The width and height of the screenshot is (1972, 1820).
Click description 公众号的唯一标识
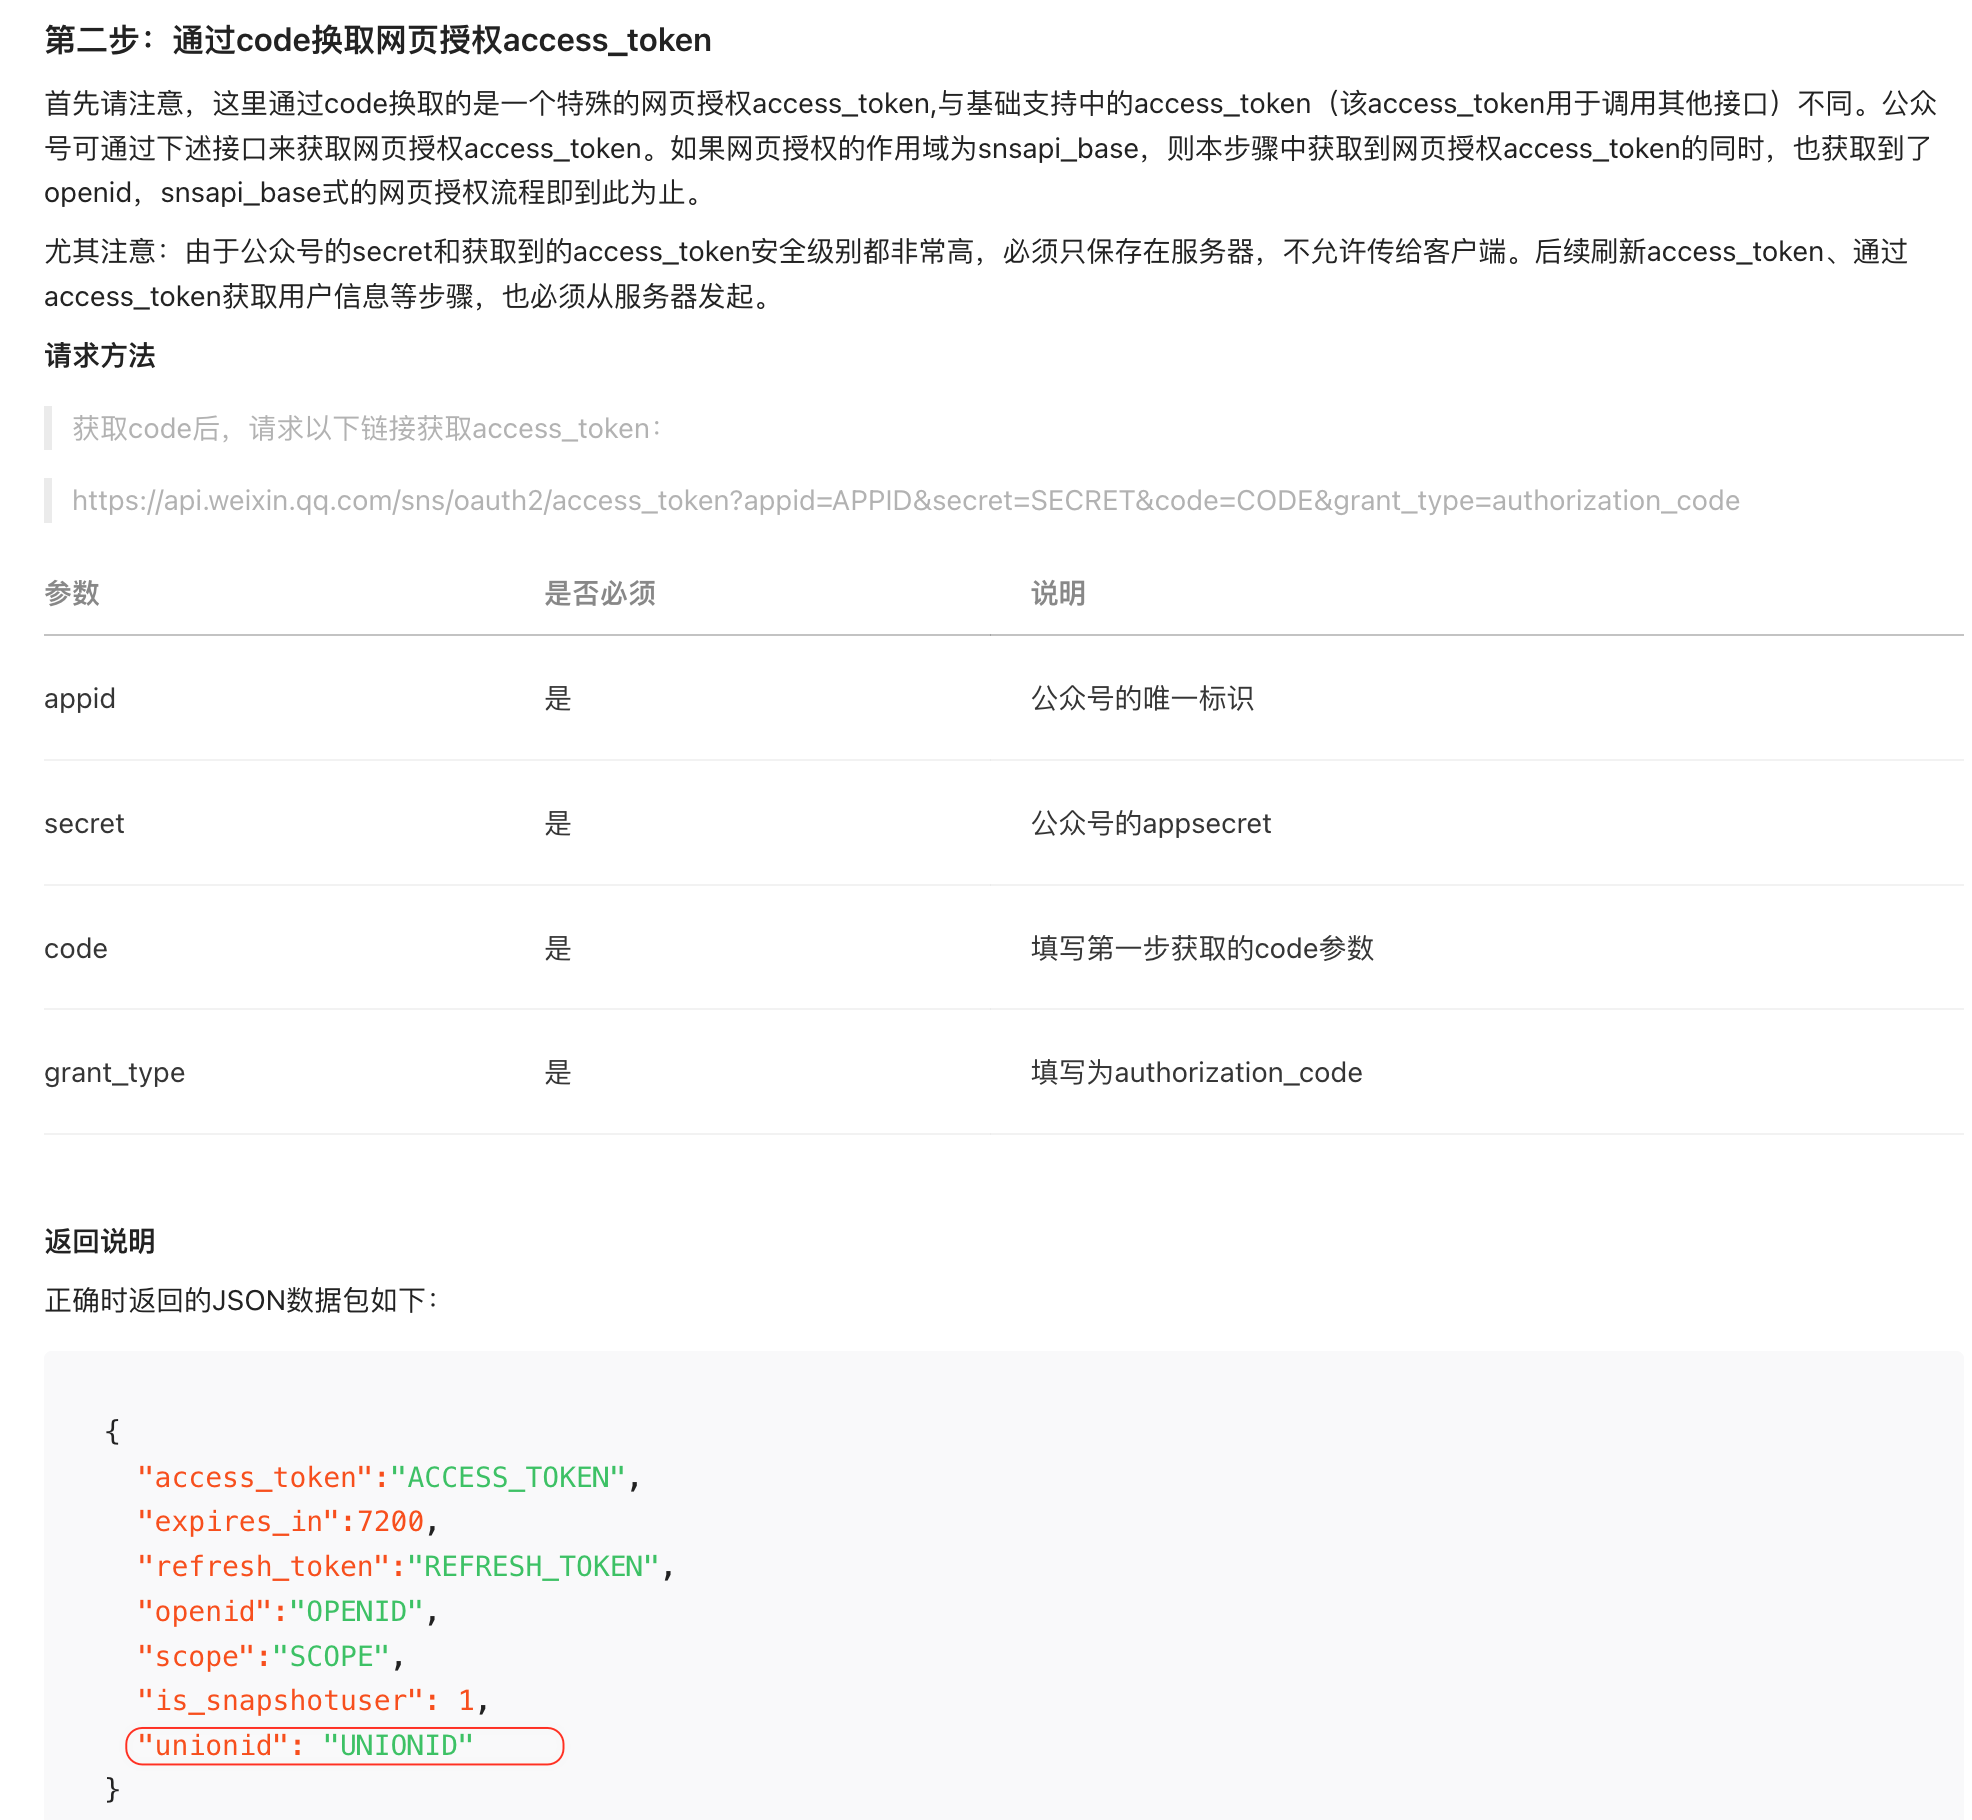tap(1141, 698)
